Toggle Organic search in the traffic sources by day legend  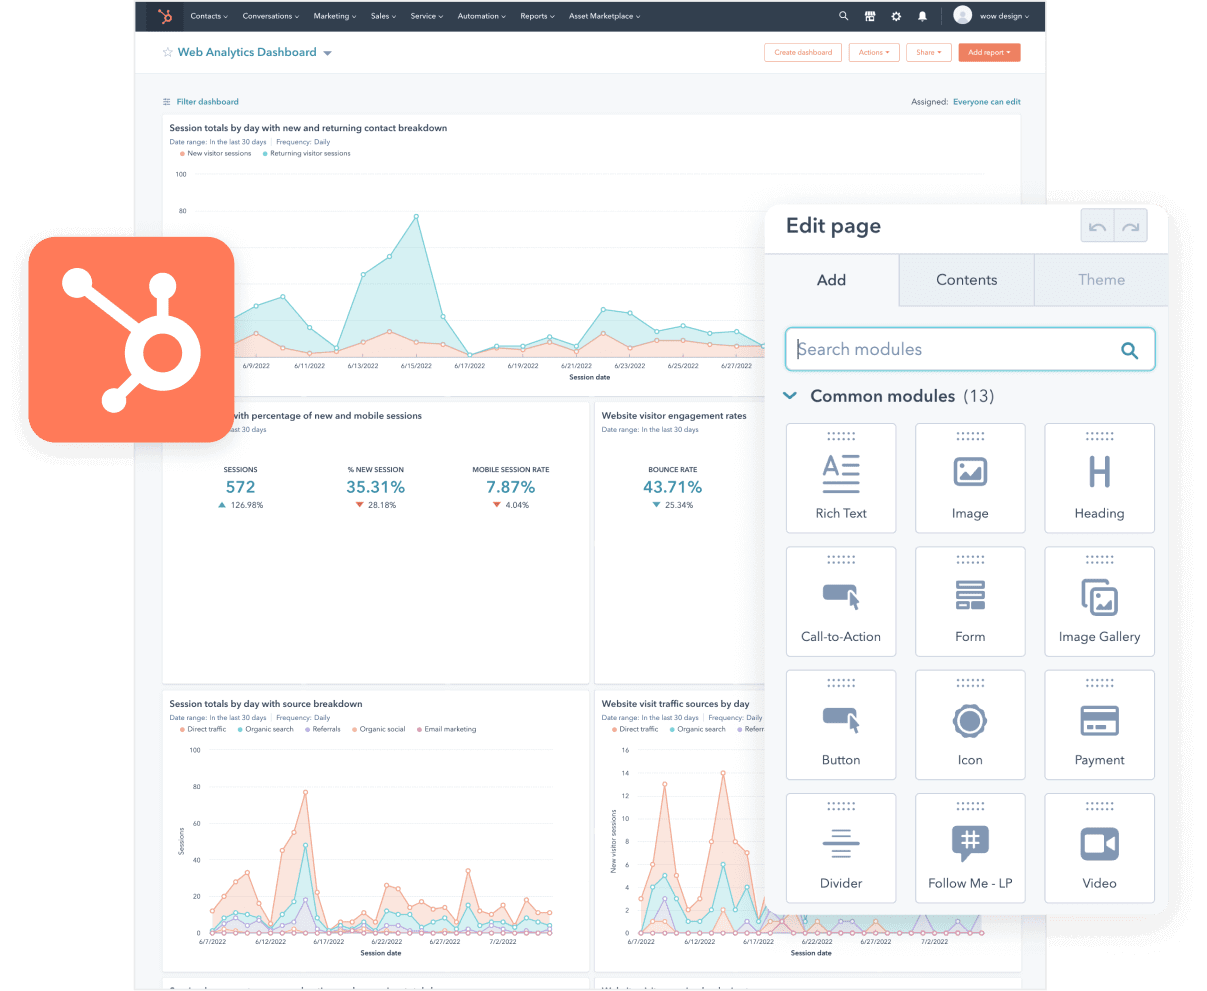698,730
